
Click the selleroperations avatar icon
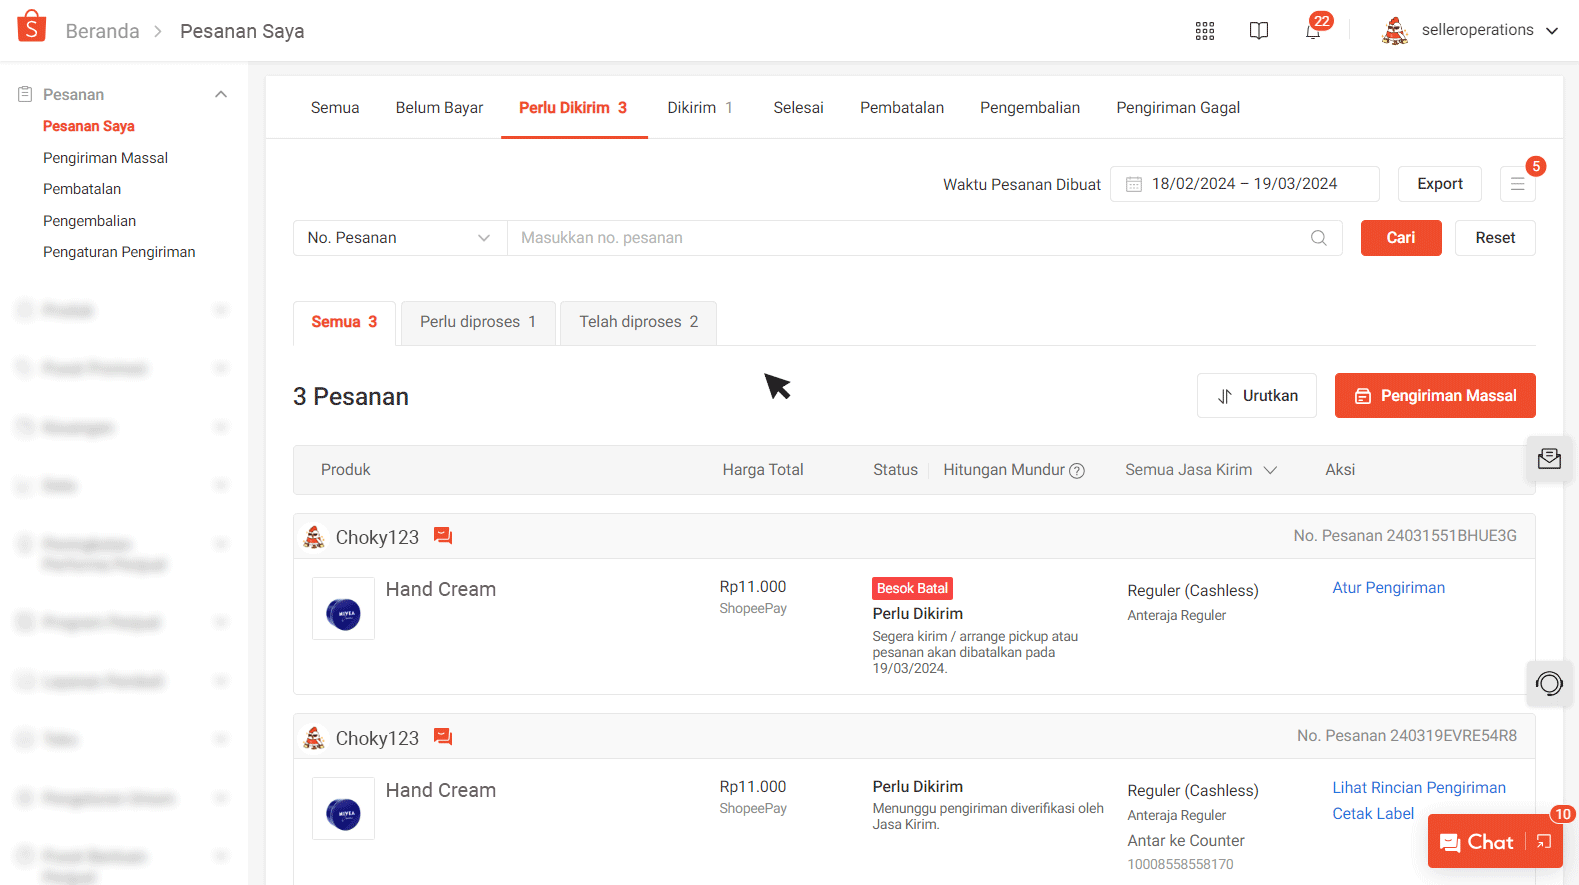coord(1395,31)
